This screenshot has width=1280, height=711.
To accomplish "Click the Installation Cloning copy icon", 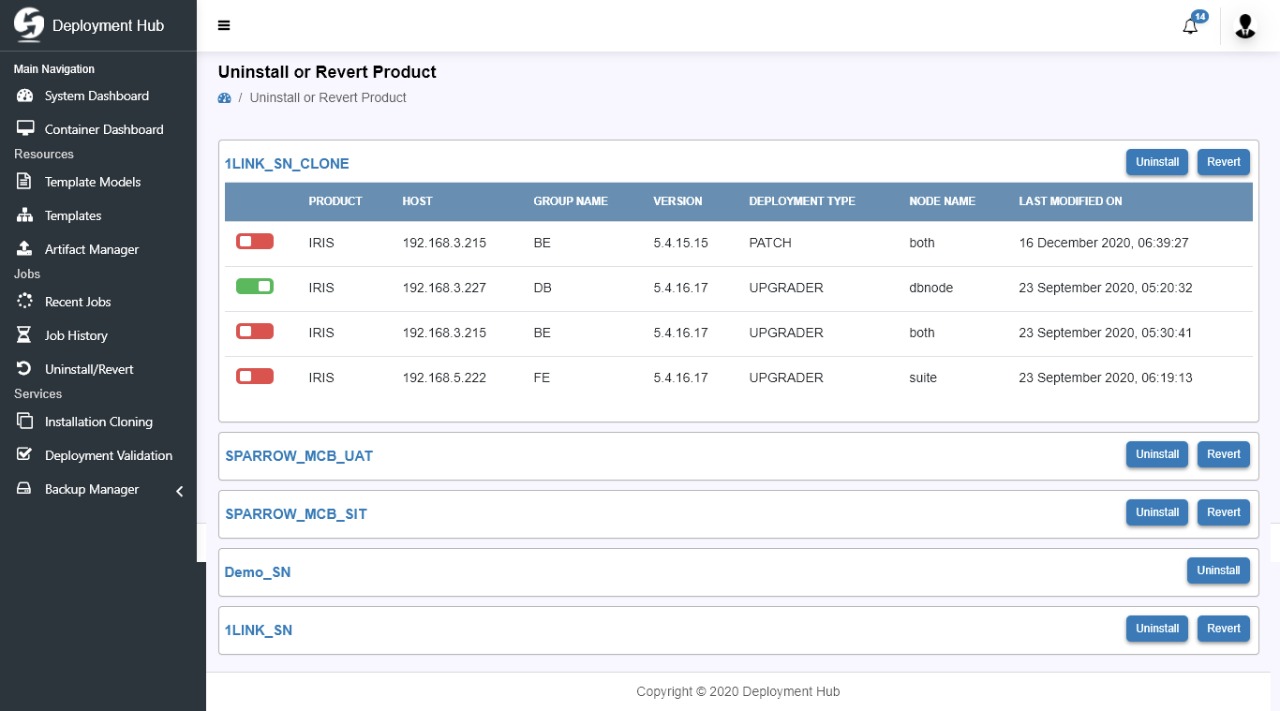I will pyautogui.click(x=25, y=422).
